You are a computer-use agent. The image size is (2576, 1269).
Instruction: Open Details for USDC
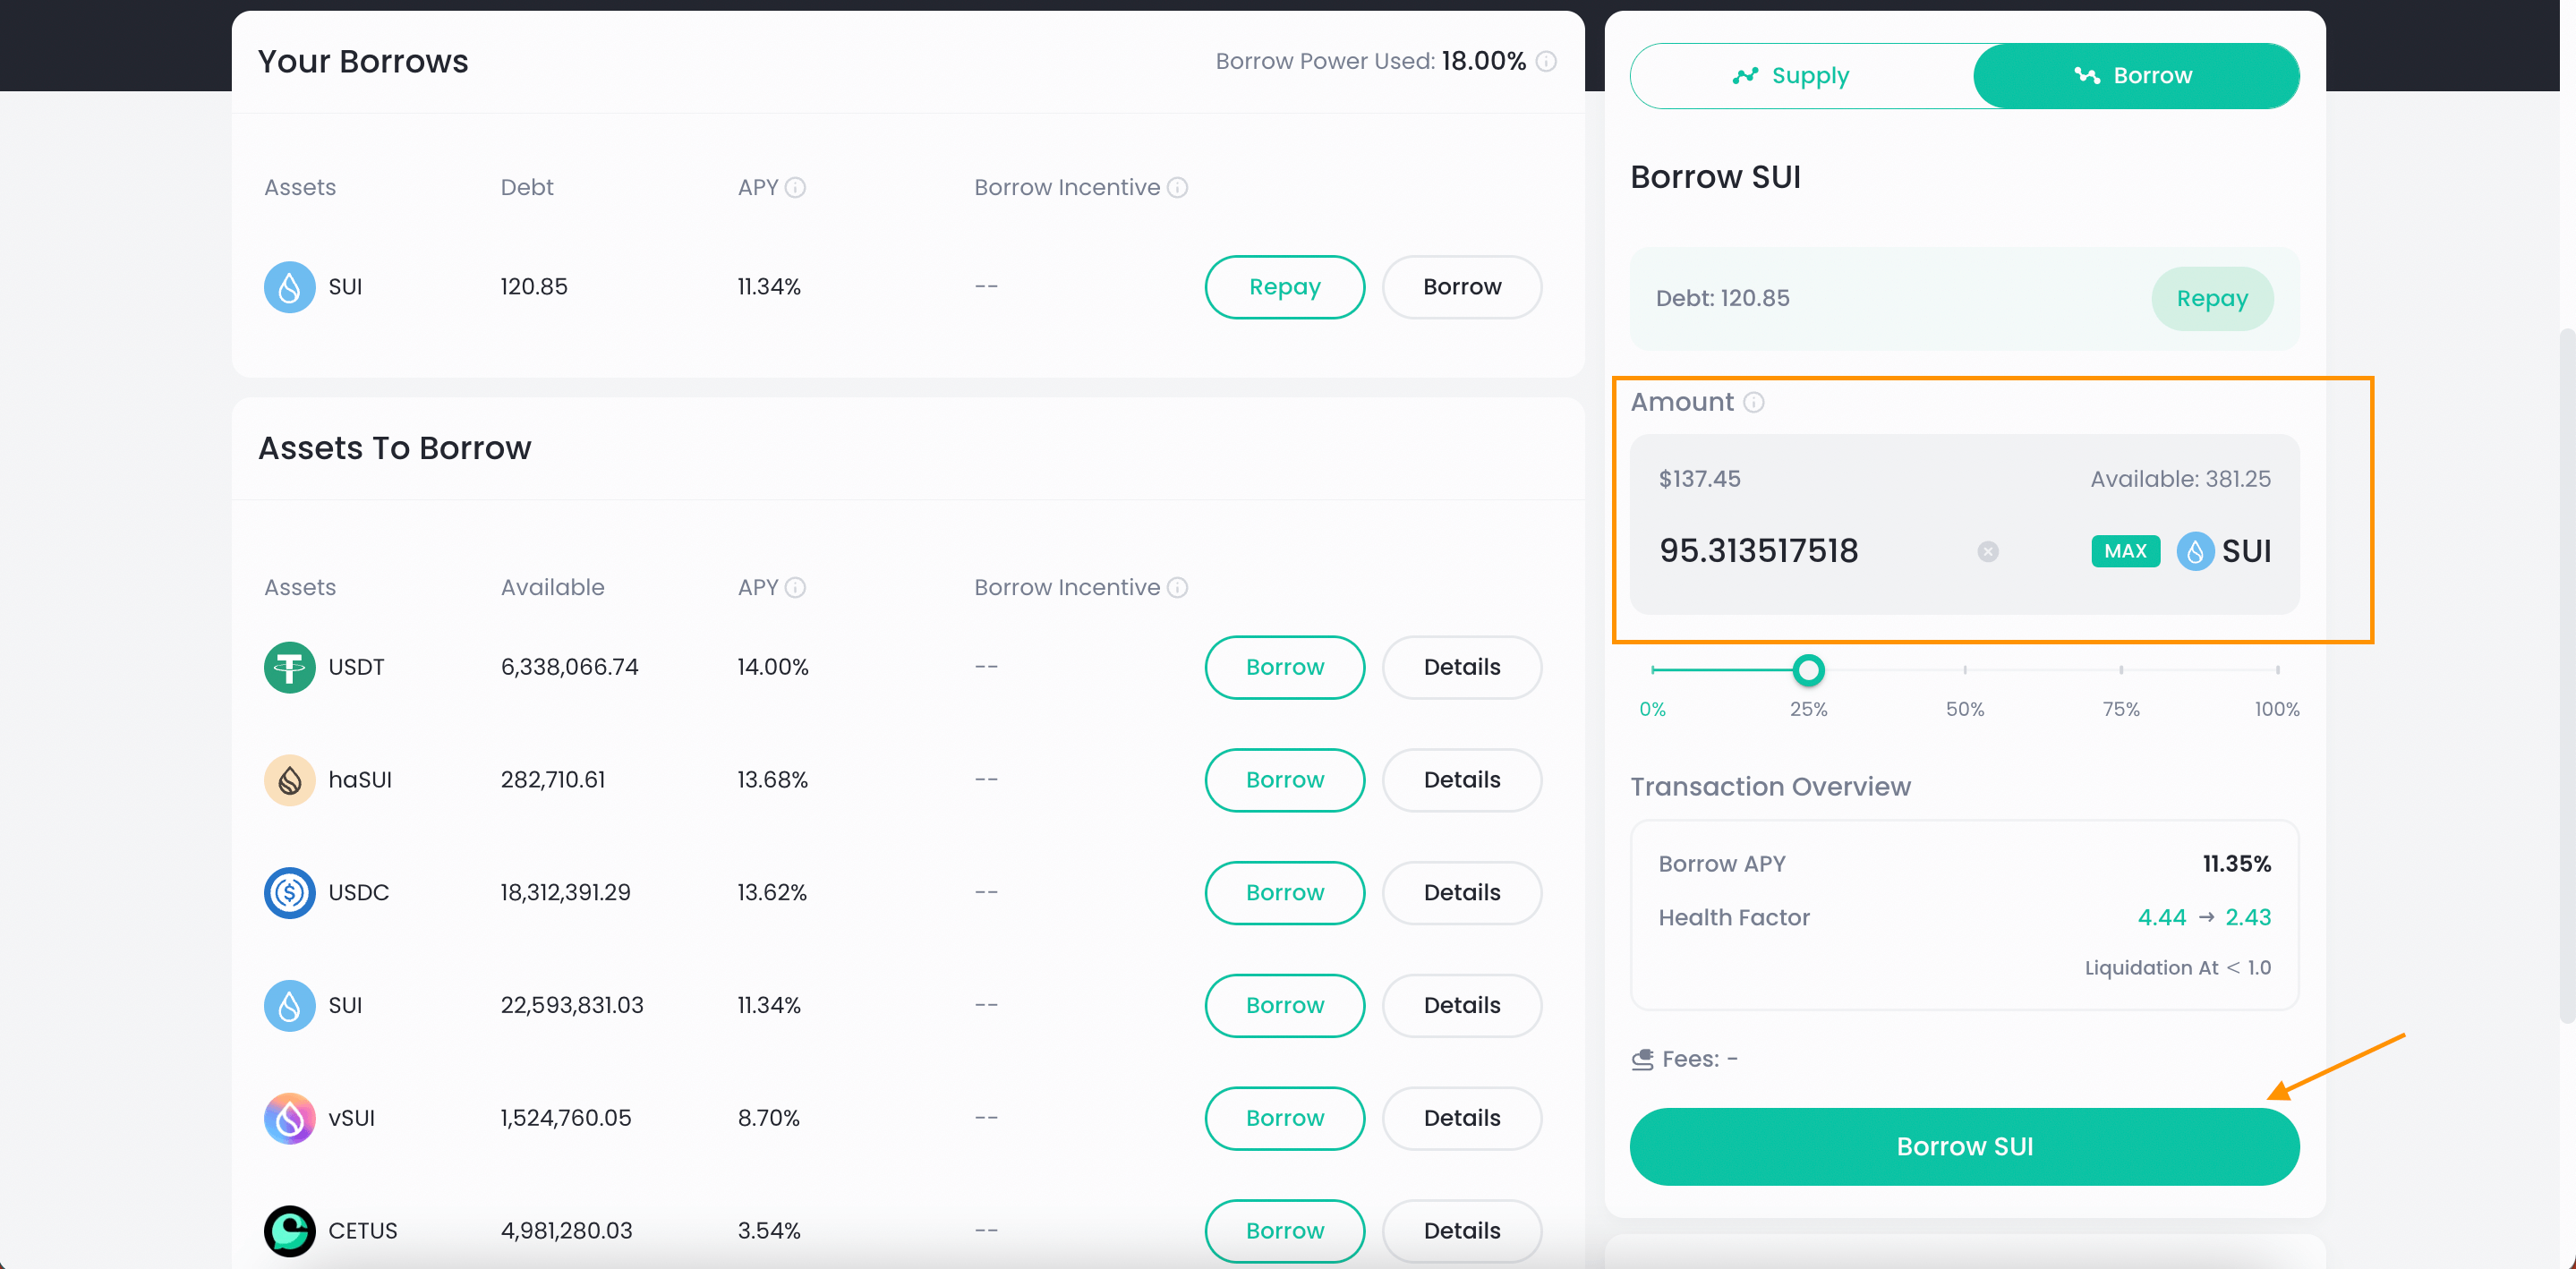click(1461, 892)
